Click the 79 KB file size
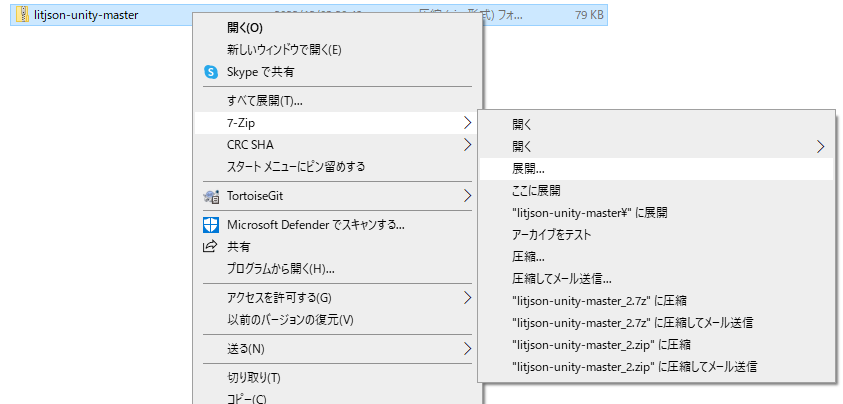This screenshot has height=404, width=843. pos(589,15)
